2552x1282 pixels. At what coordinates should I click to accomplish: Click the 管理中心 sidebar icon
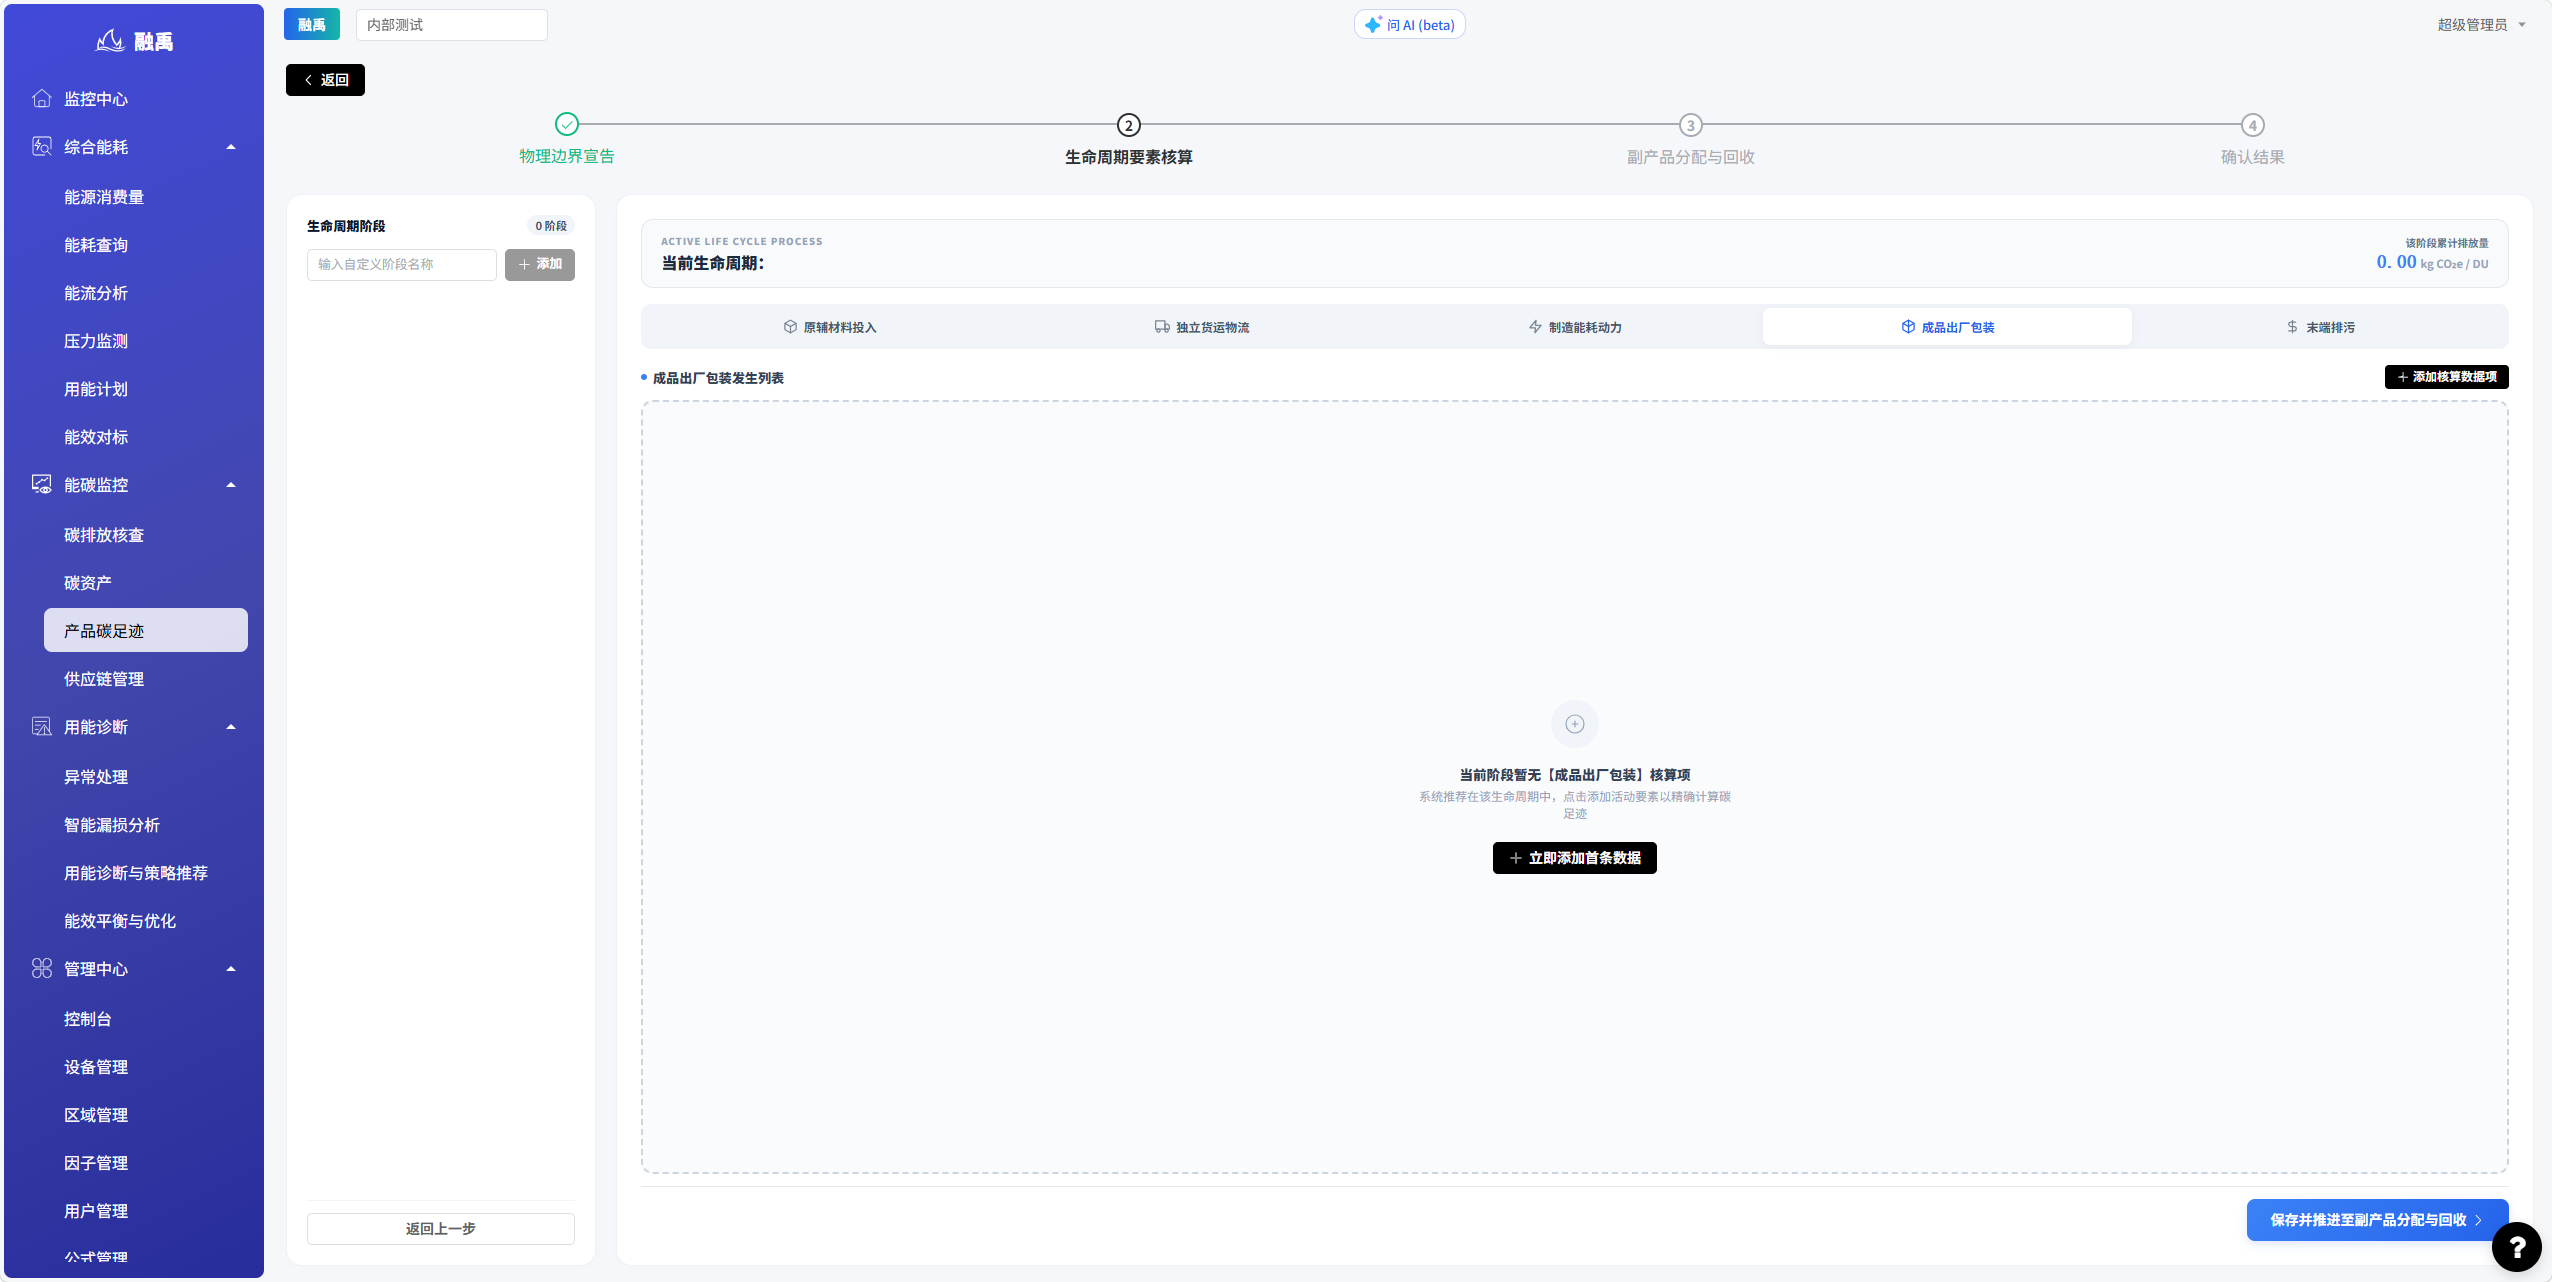pos(42,968)
